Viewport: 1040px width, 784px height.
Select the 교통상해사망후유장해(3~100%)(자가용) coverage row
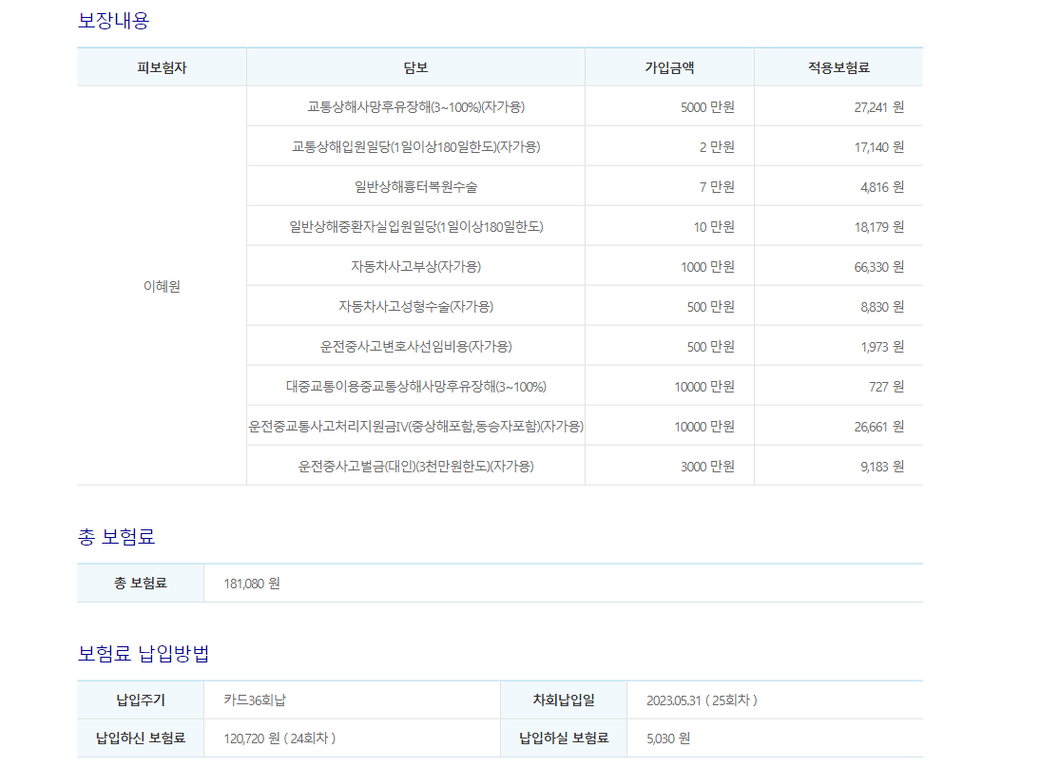(415, 107)
